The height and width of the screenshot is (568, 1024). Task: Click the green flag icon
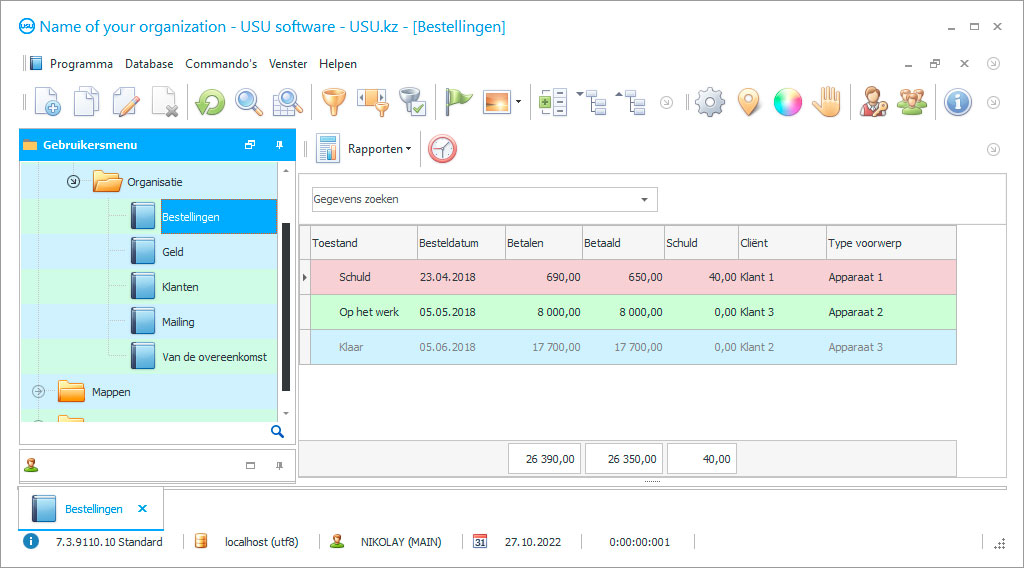pos(458,102)
